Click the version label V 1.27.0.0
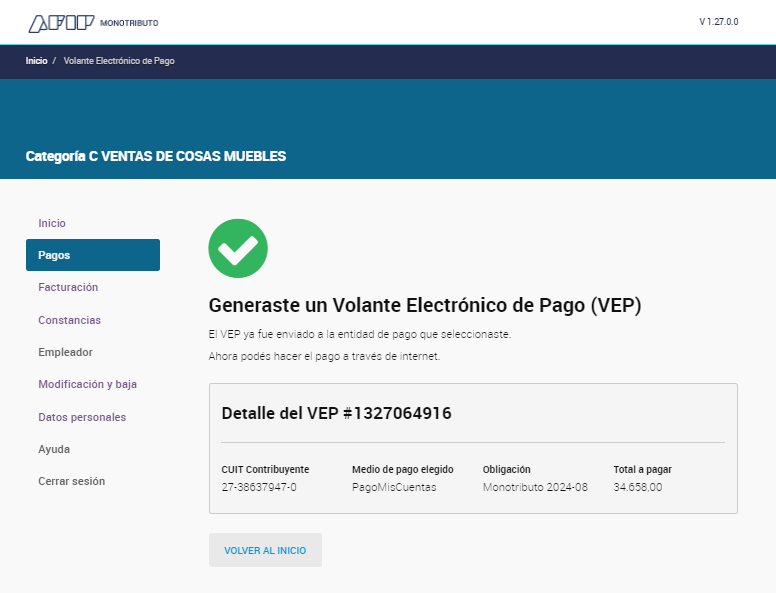 pos(719,22)
